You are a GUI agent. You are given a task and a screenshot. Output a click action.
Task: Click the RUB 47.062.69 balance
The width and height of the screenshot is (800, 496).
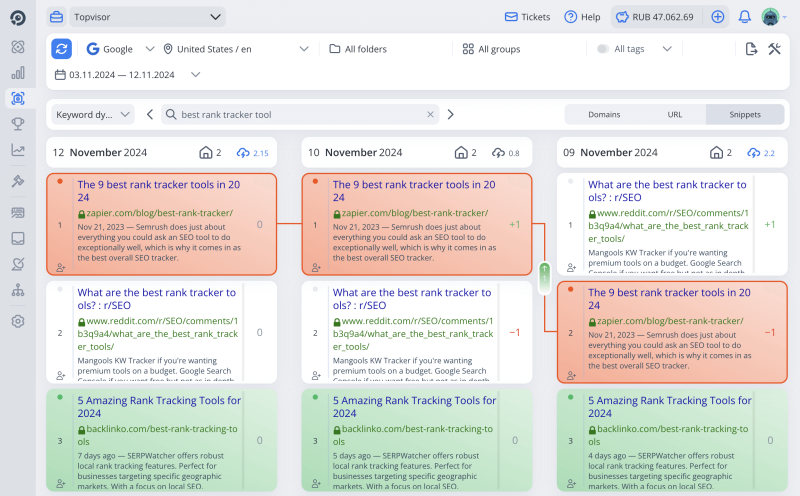point(655,17)
